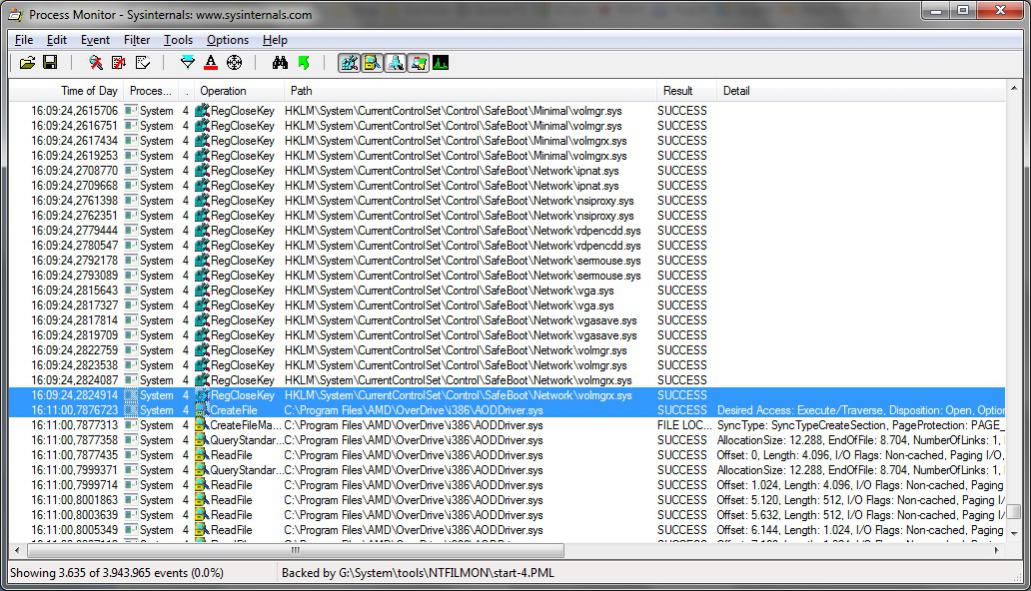The image size is (1031, 591).
Task: Click the vertical scrollbar thumb
Action: [x=1015, y=511]
